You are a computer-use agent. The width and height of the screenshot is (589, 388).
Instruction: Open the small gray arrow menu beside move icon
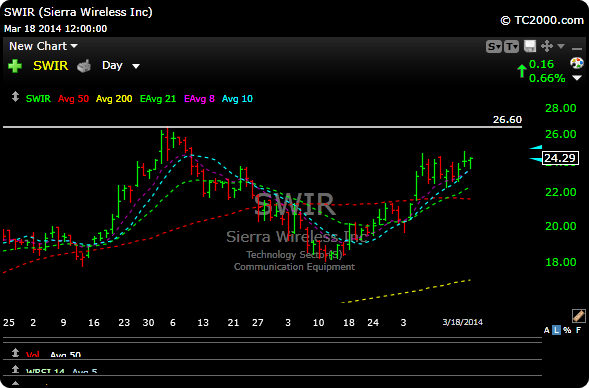coord(561,46)
